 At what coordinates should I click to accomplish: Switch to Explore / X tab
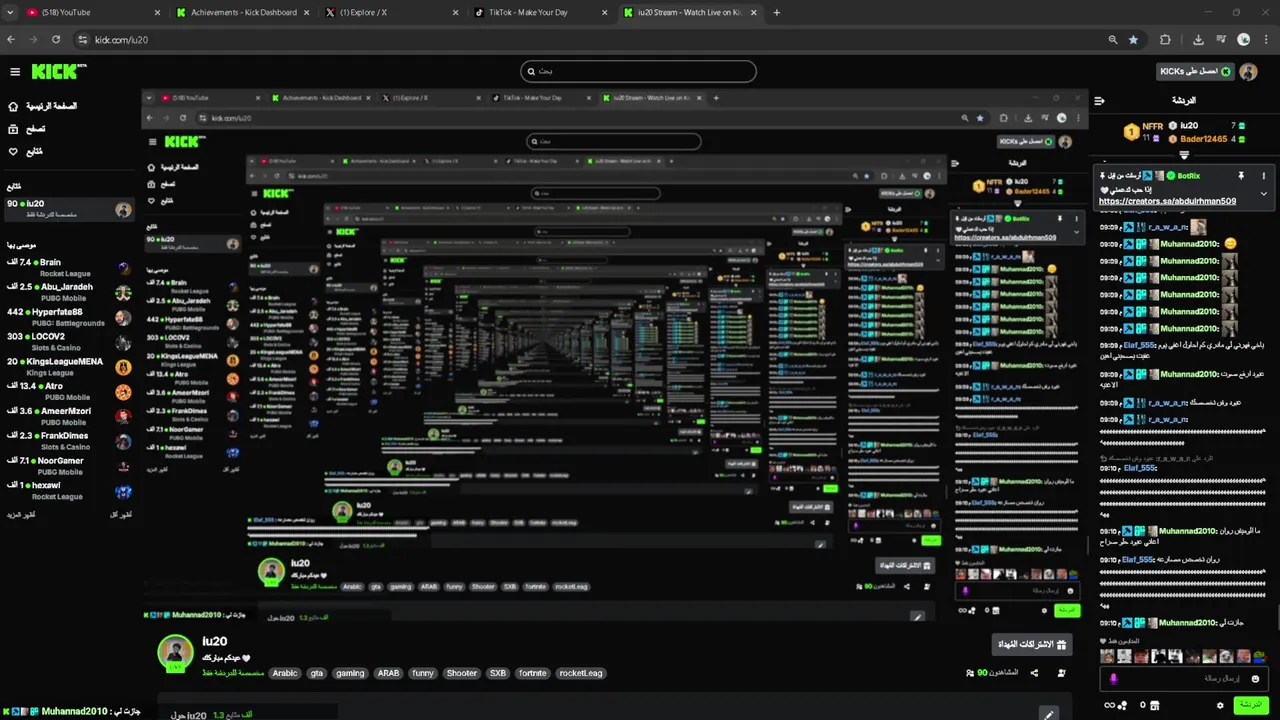coord(393,12)
